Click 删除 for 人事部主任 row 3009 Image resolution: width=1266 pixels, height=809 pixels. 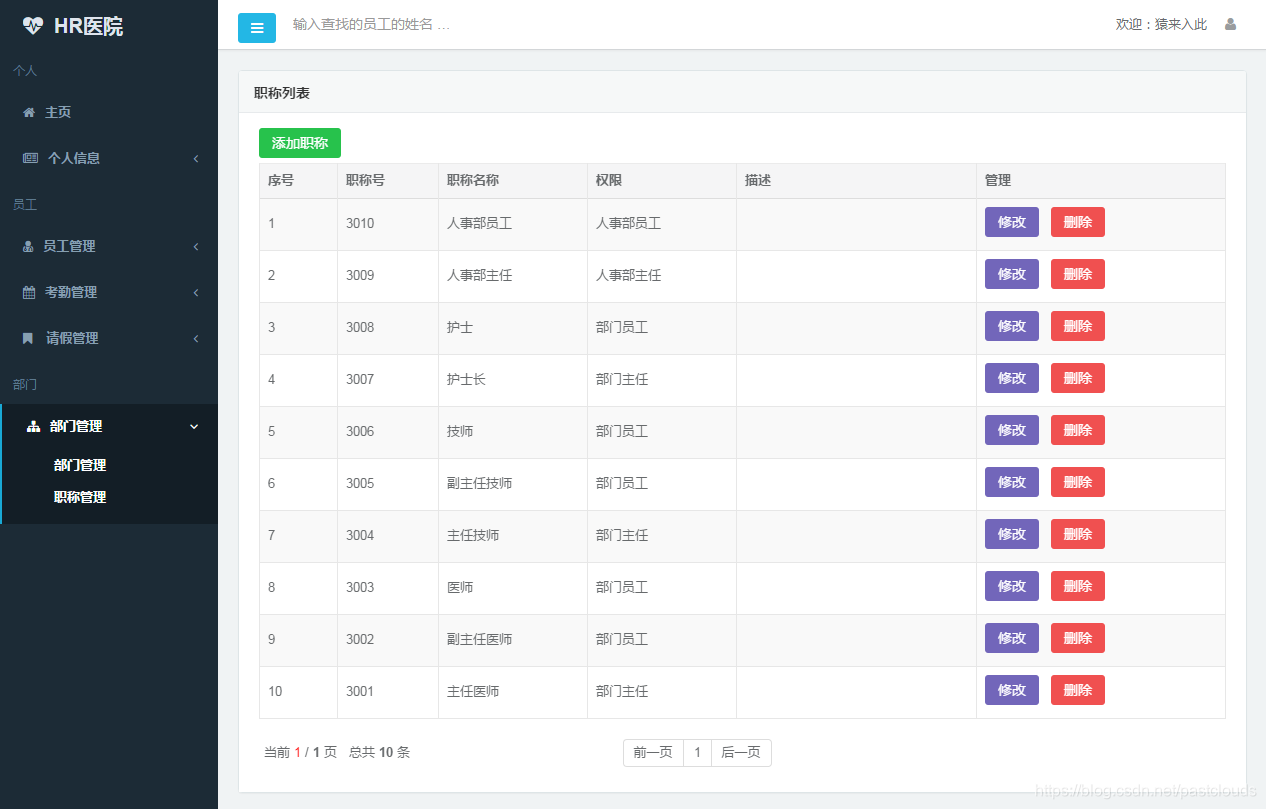1078,274
